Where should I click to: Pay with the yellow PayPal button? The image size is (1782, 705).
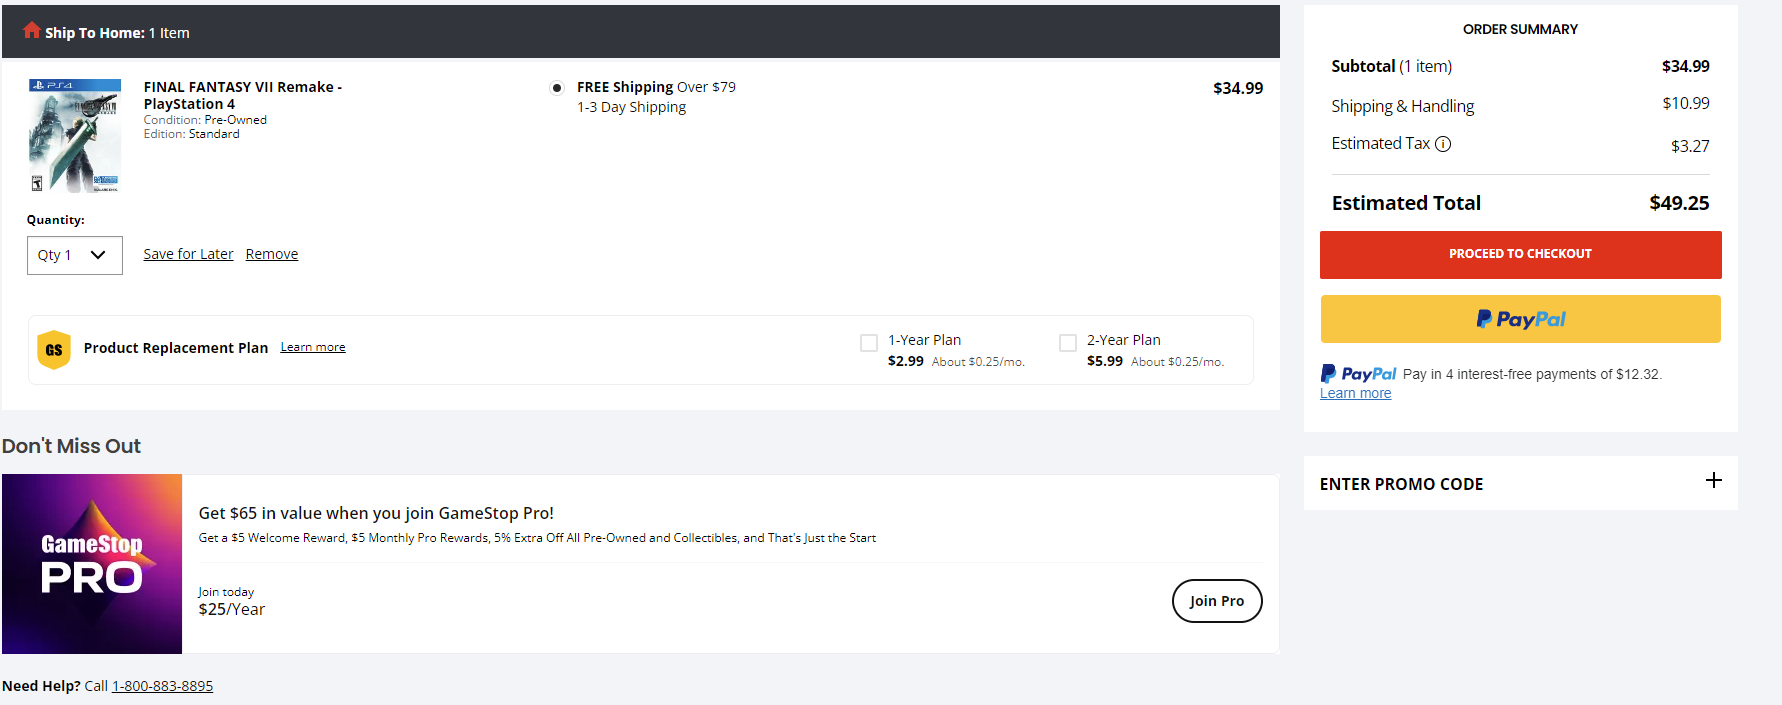(x=1520, y=319)
